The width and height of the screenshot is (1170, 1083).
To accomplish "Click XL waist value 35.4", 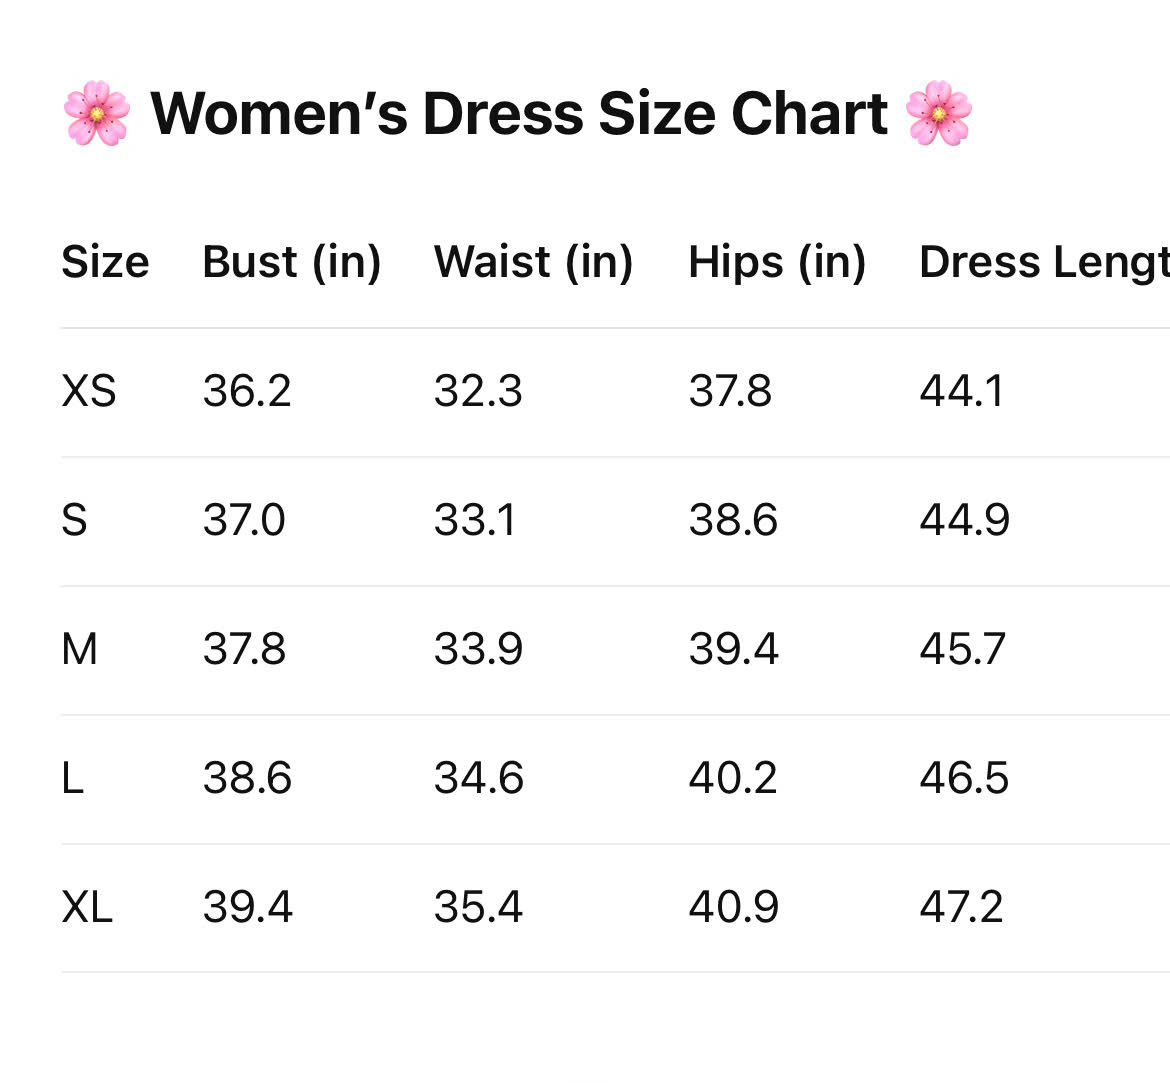I will 478,907.
